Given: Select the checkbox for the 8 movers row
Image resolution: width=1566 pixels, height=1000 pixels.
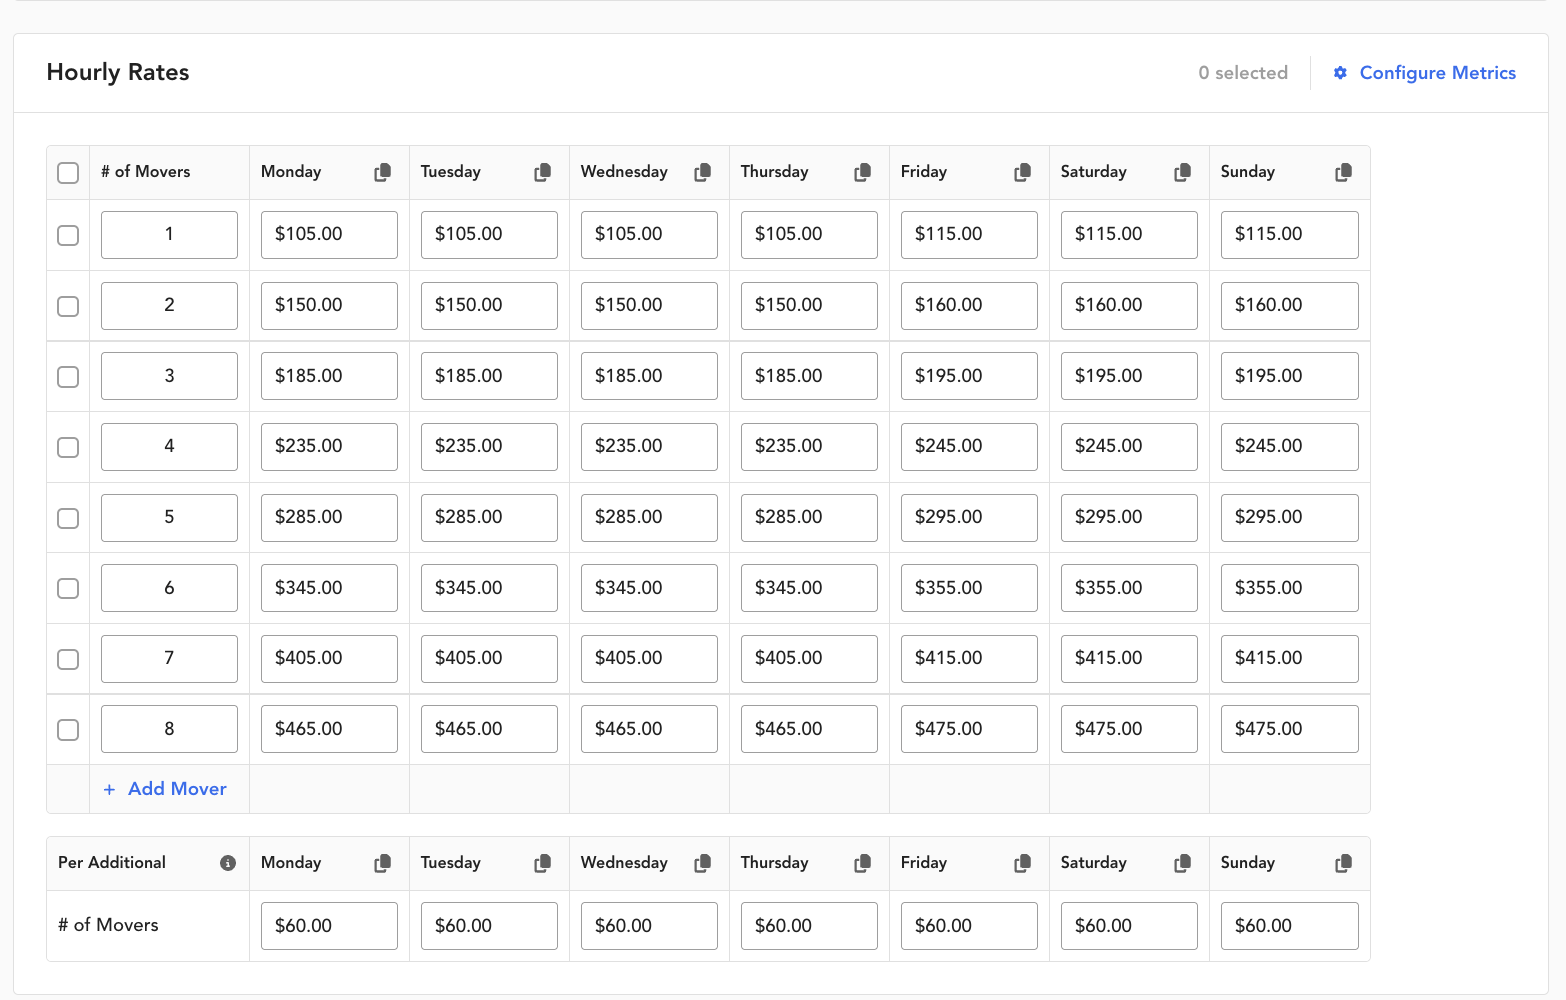Looking at the screenshot, I should (68, 730).
